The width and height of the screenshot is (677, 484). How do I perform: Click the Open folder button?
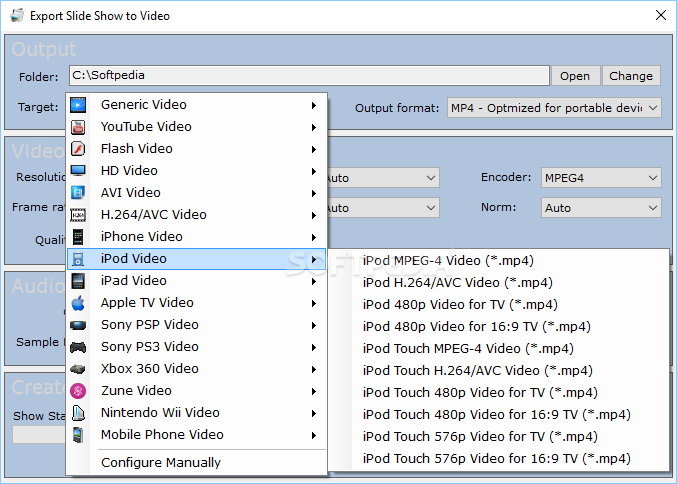575,76
